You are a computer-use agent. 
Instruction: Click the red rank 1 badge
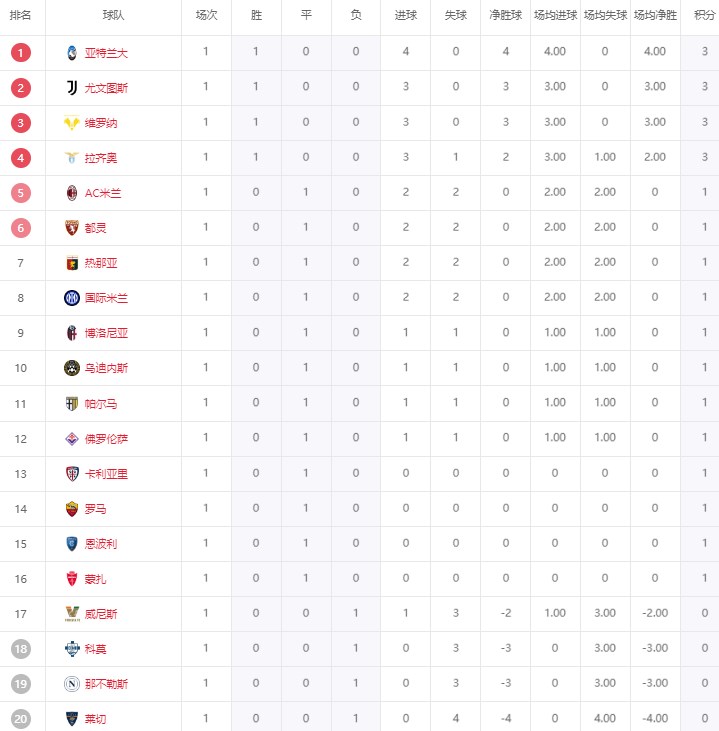[22, 53]
